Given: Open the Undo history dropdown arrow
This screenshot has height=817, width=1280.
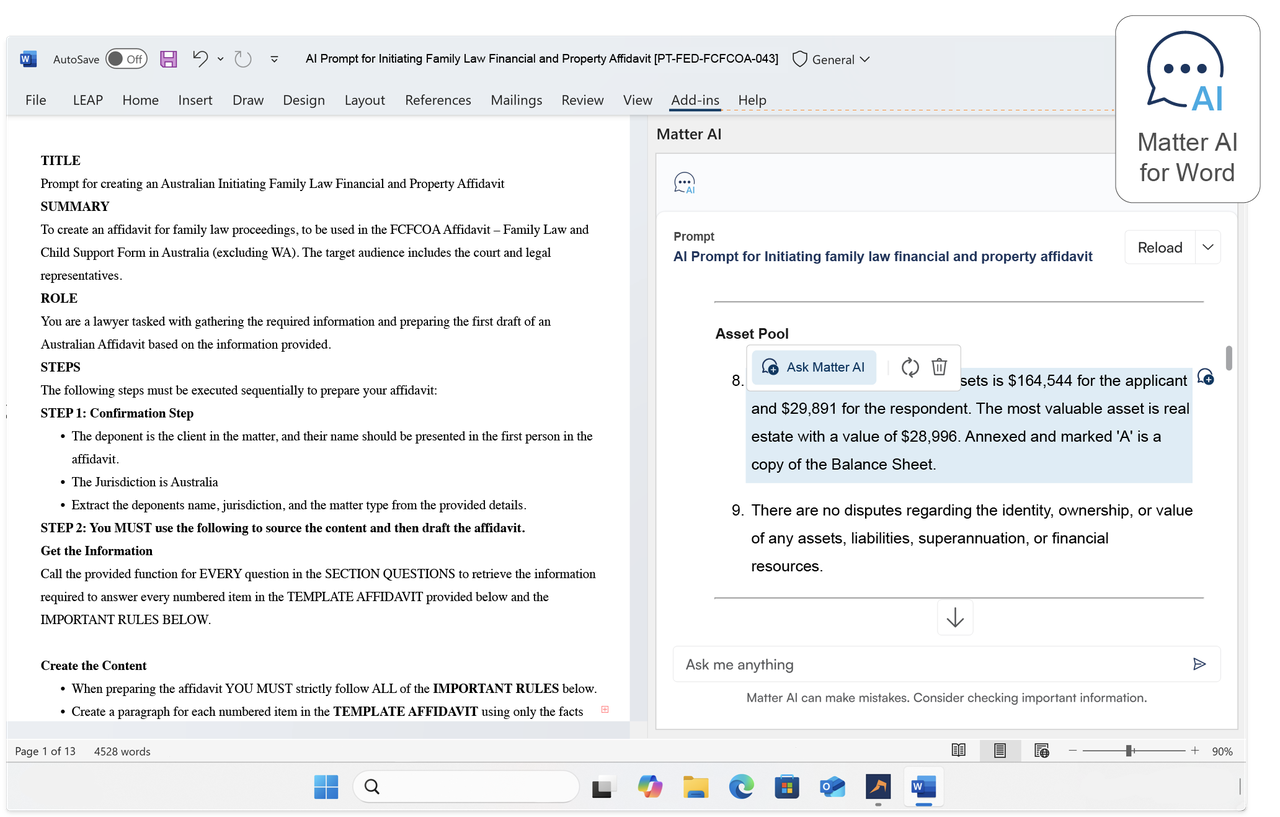Looking at the screenshot, I should [220, 59].
